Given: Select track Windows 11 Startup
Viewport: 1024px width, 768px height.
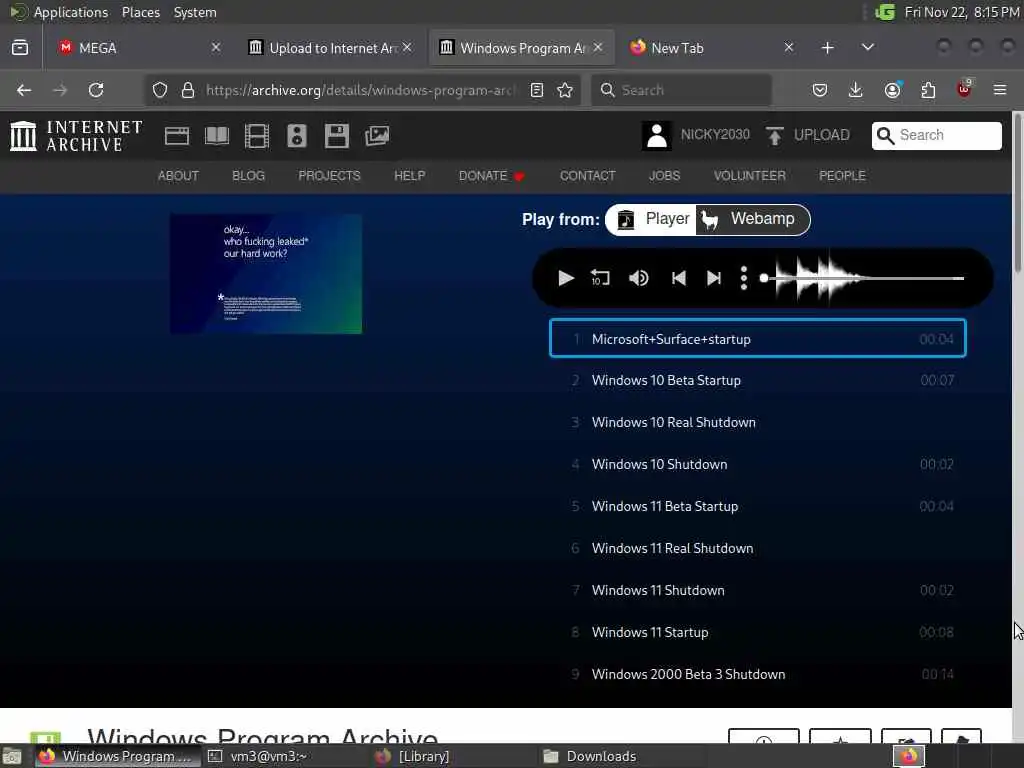Looking at the screenshot, I should (758, 632).
